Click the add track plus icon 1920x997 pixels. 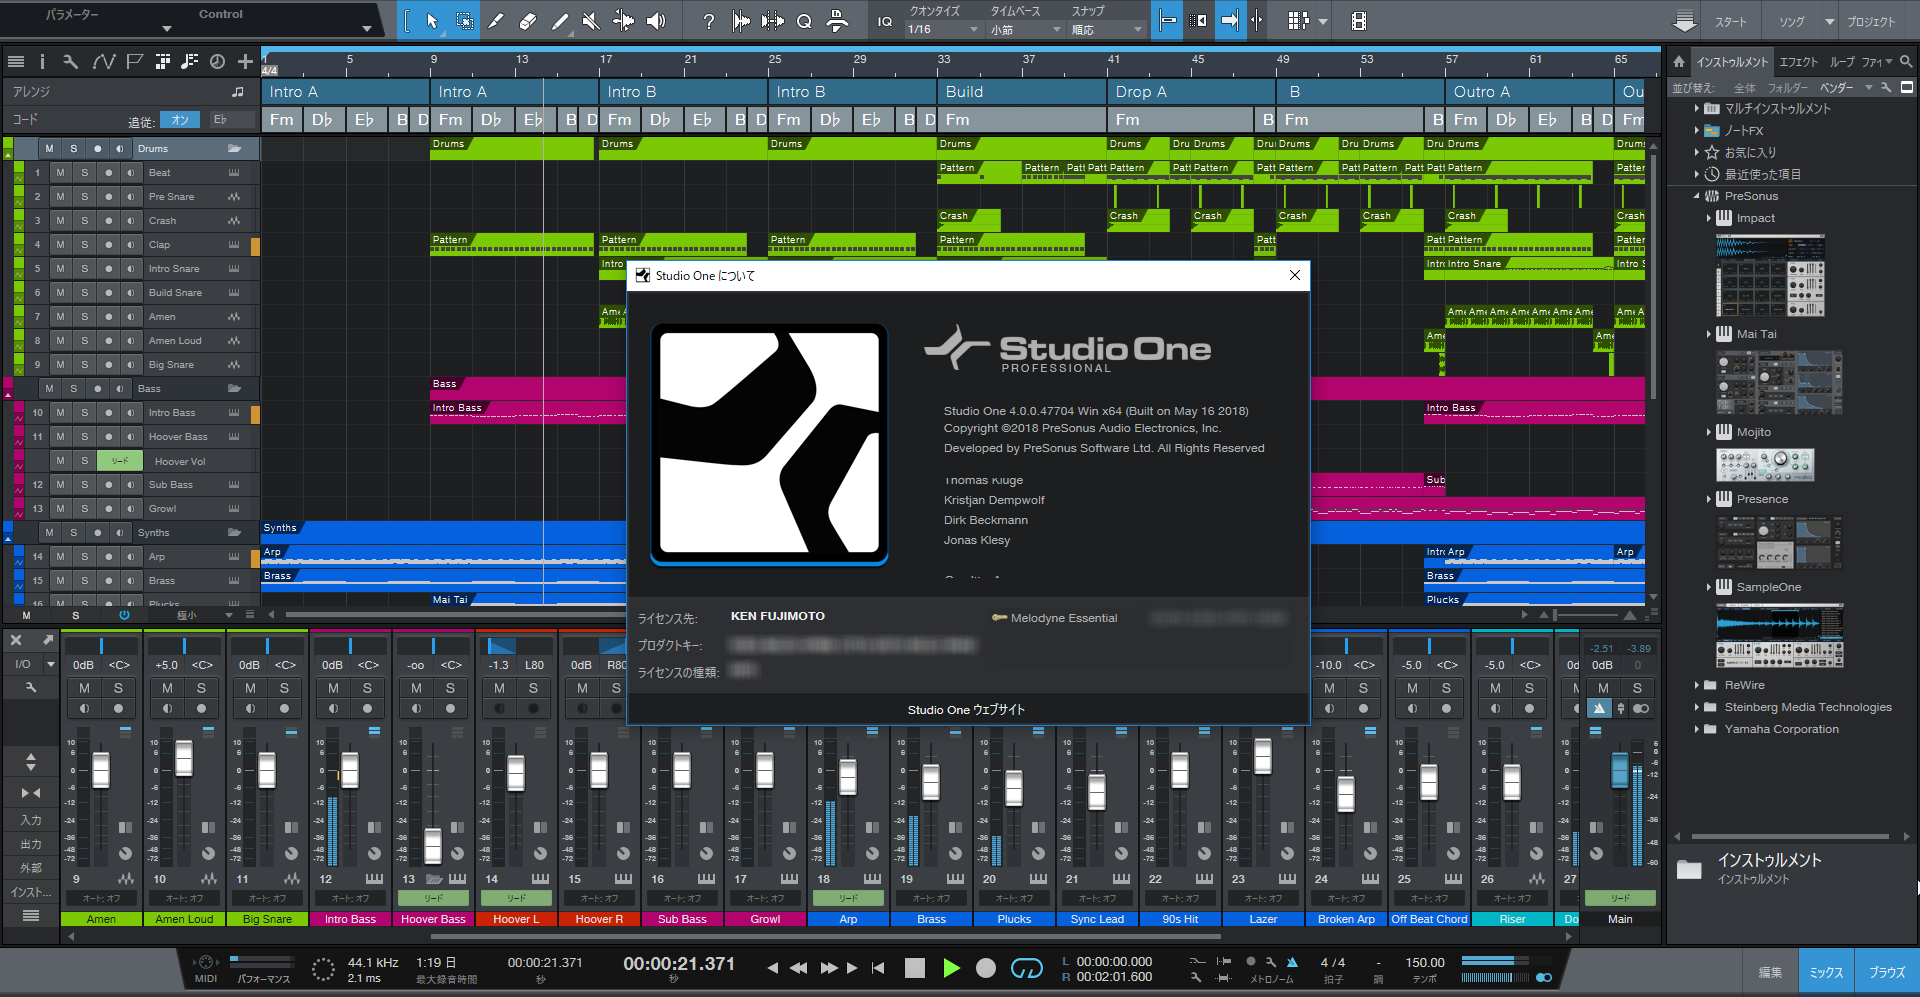click(245, 62)
